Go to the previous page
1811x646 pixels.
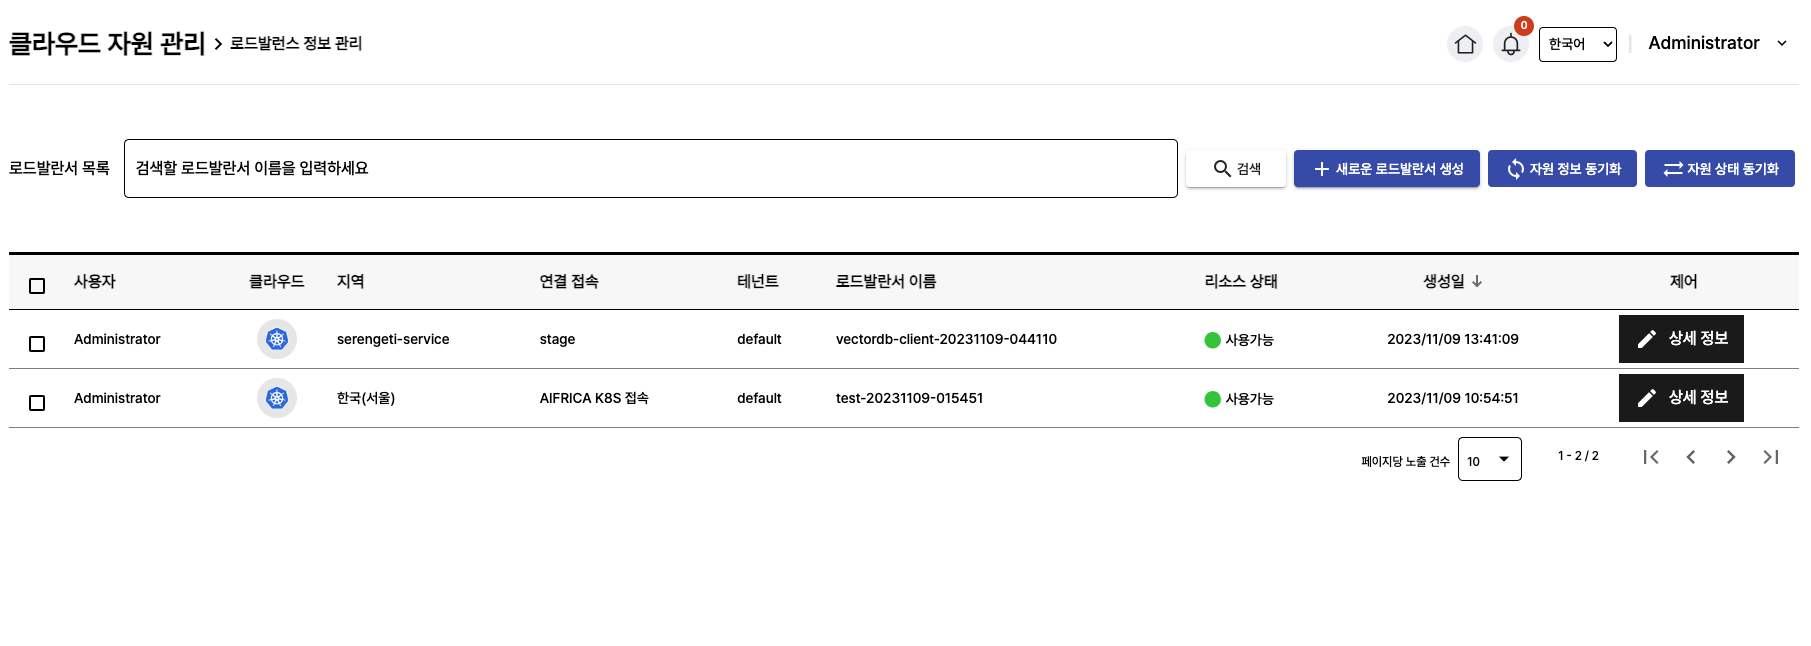[x=1691, y=457]
